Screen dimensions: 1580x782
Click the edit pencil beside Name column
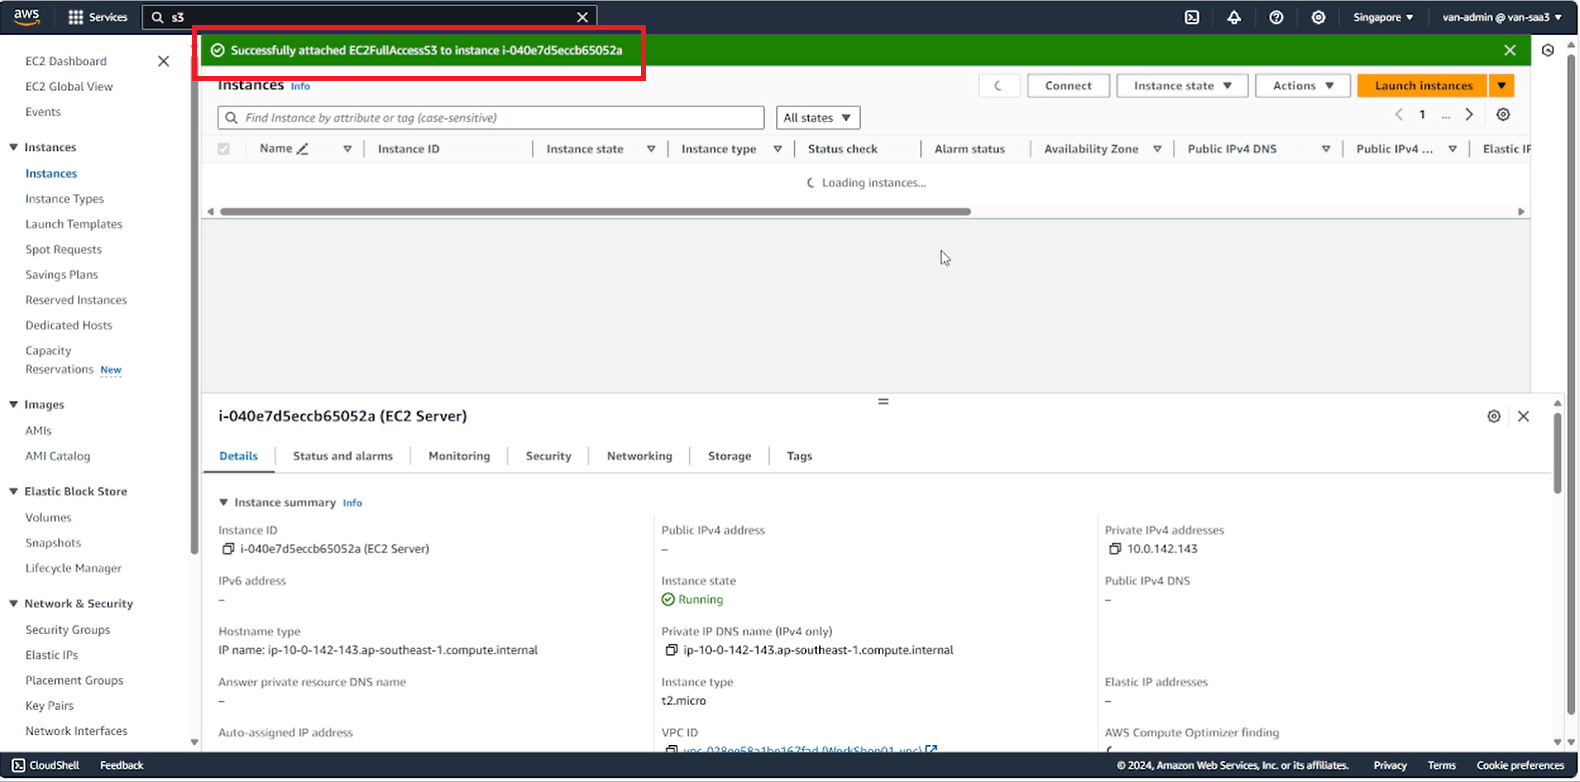click(303, 149)
